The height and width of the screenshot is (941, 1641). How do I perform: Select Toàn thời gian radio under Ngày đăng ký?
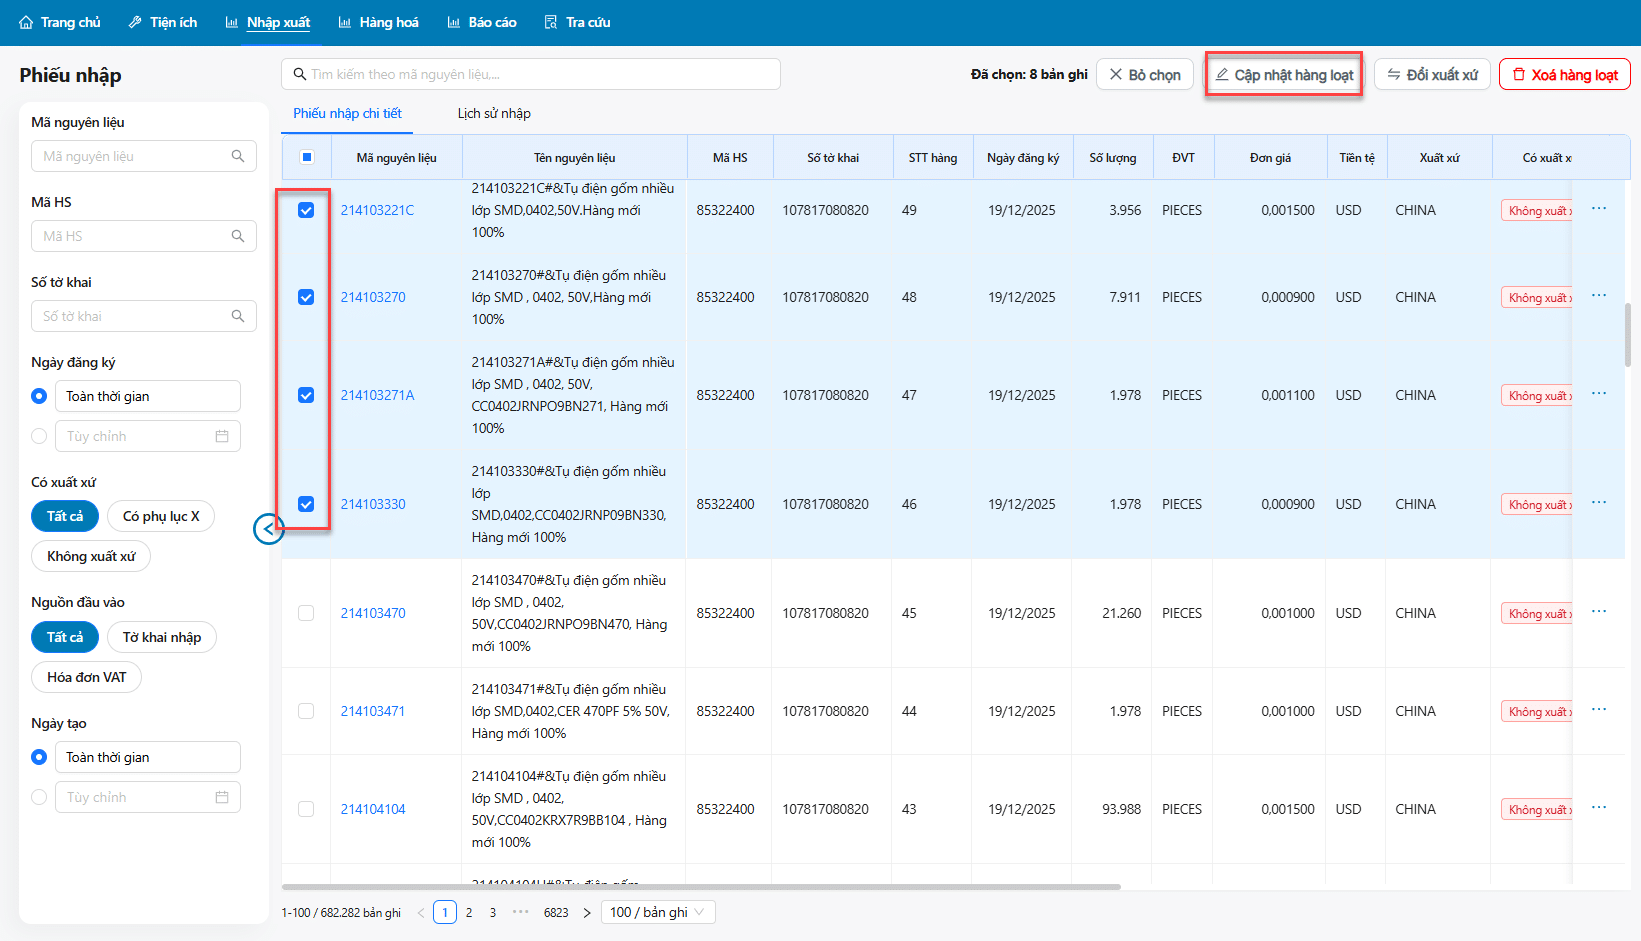39,396
